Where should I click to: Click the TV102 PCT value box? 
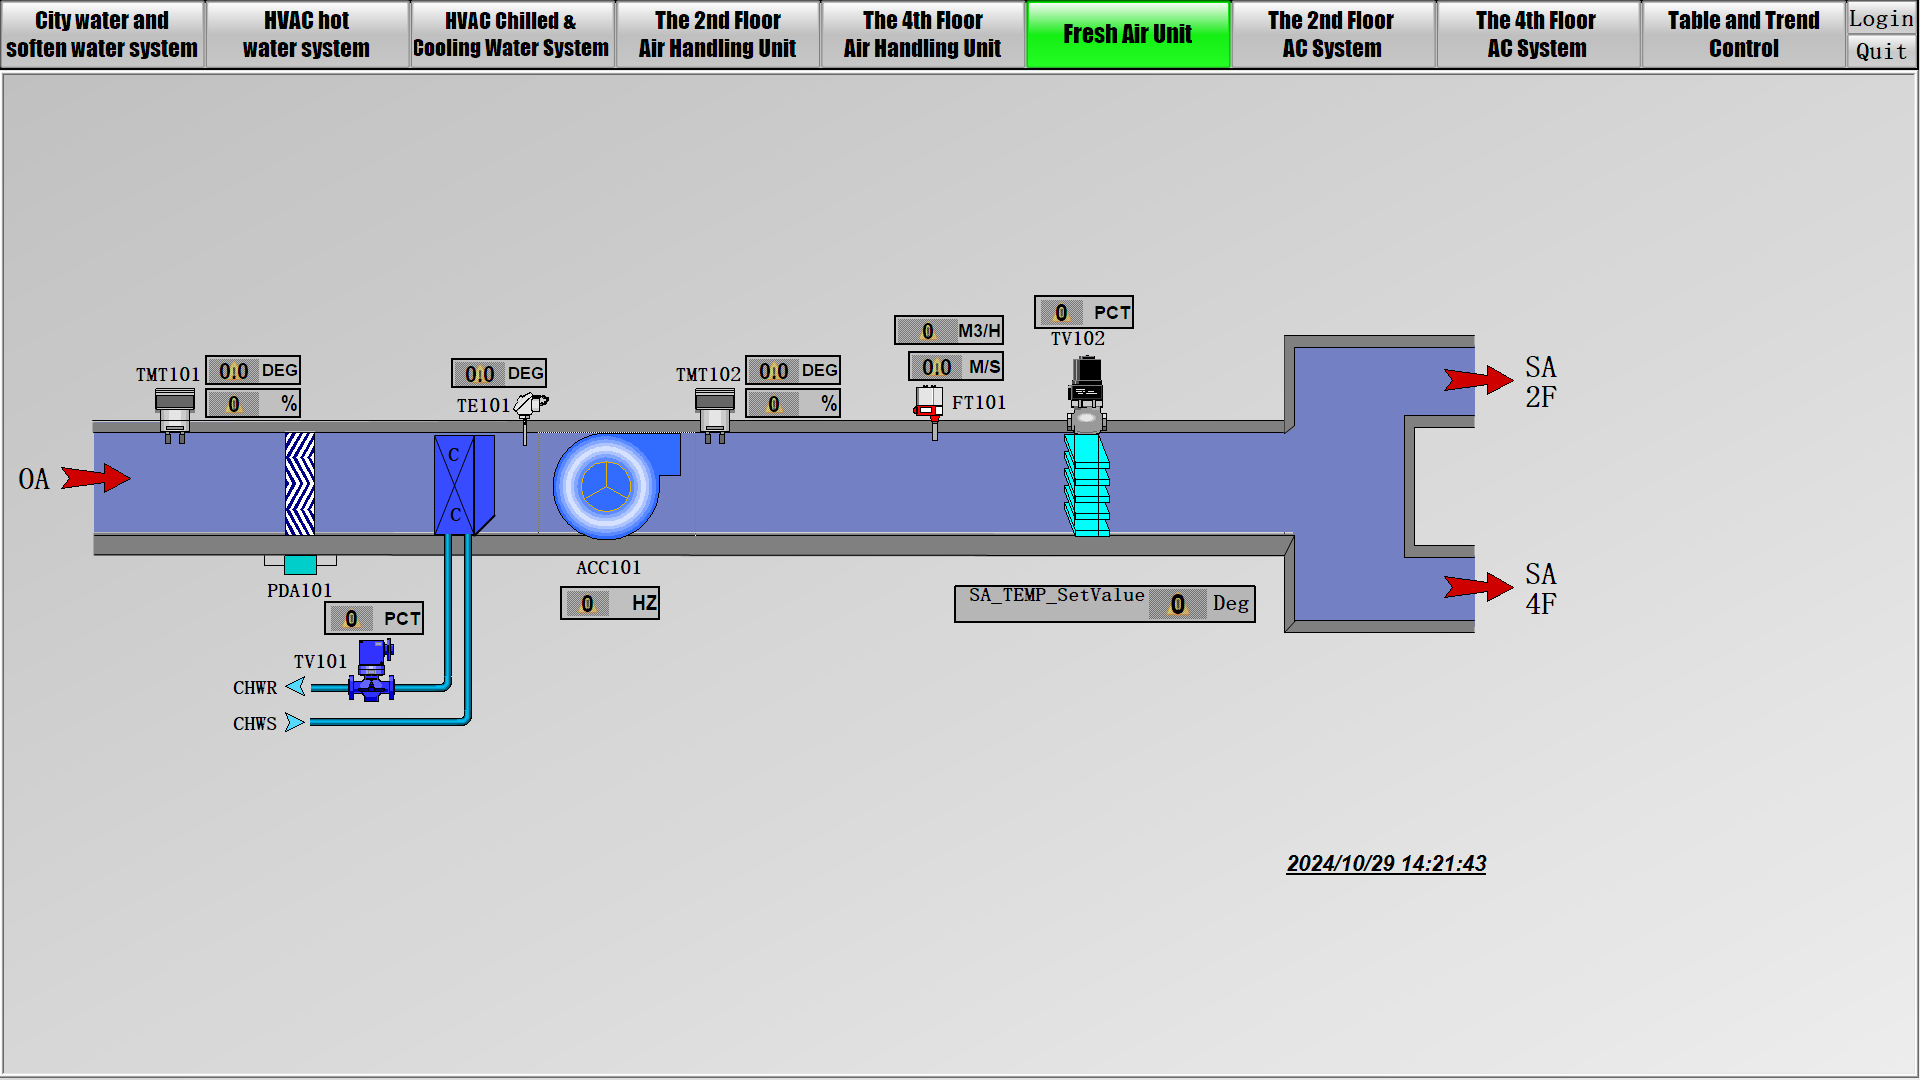(1063, 313)
